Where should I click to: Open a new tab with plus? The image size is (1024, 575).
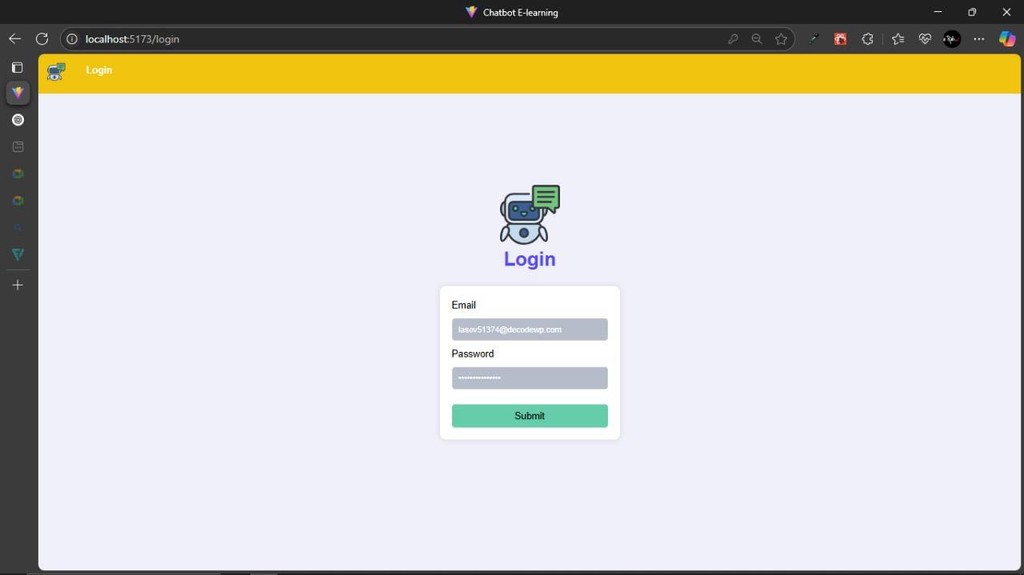pyautogui.click(x=18, y=285)
